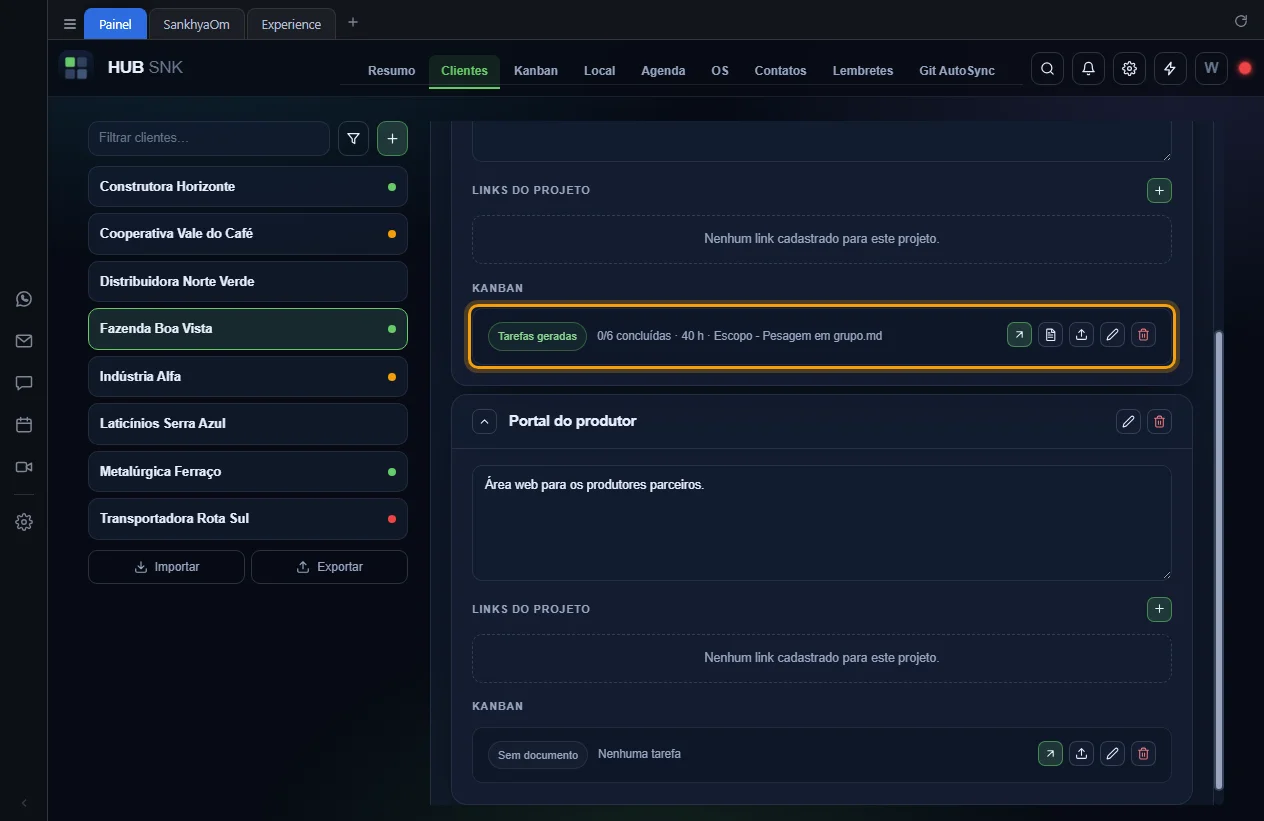The image size is (1264, 821).
Task: Upload a document to the Nenhuma tarefa kanban
Action: point(1081,754)
